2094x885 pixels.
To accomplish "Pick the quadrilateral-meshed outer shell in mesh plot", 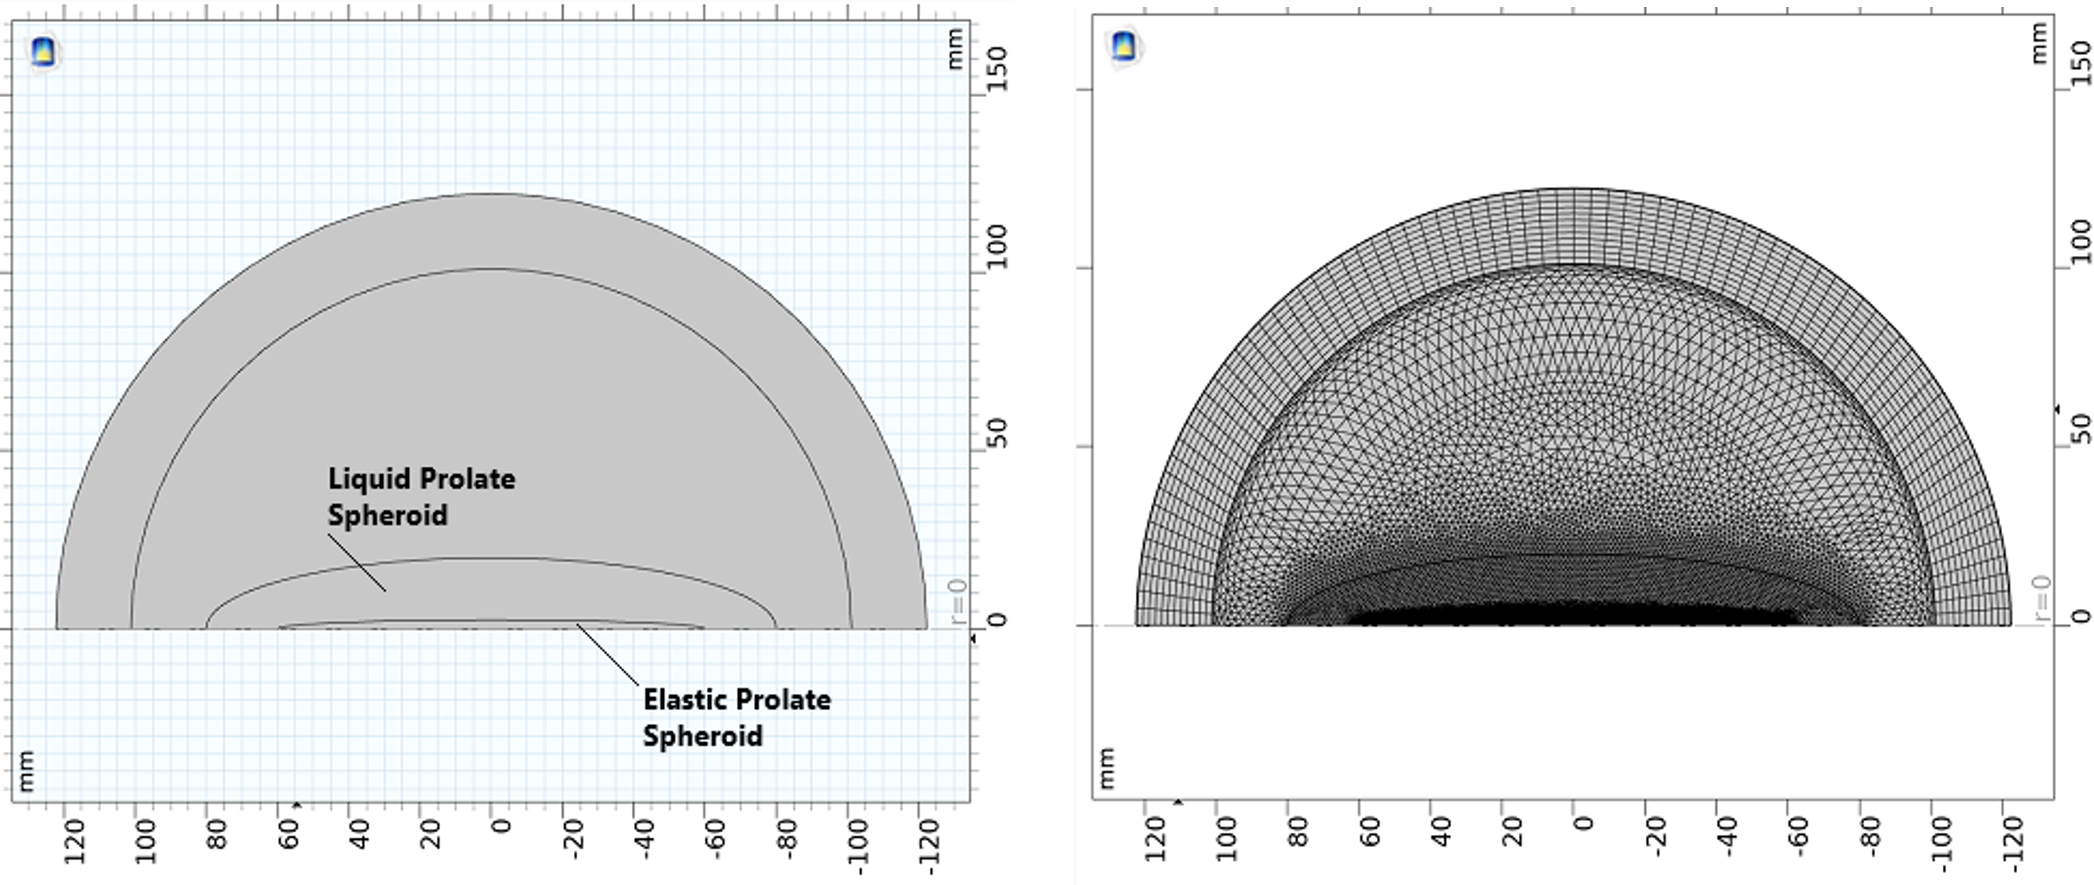I will click(1573, 227).
